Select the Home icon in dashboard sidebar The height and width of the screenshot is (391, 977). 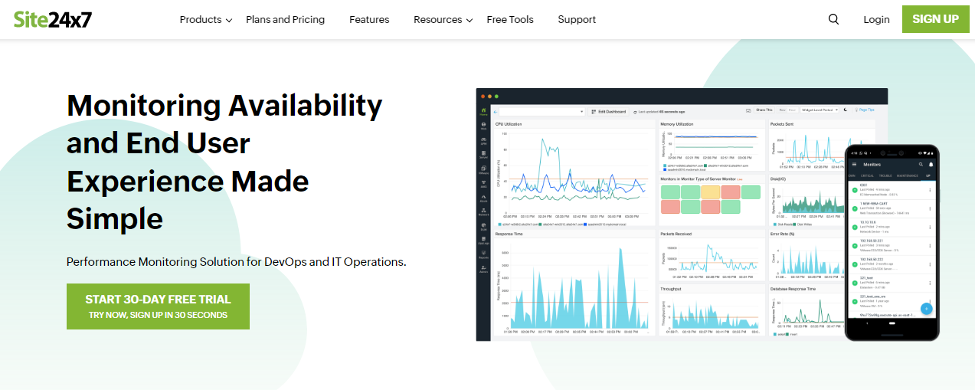(x=483, y=112)
